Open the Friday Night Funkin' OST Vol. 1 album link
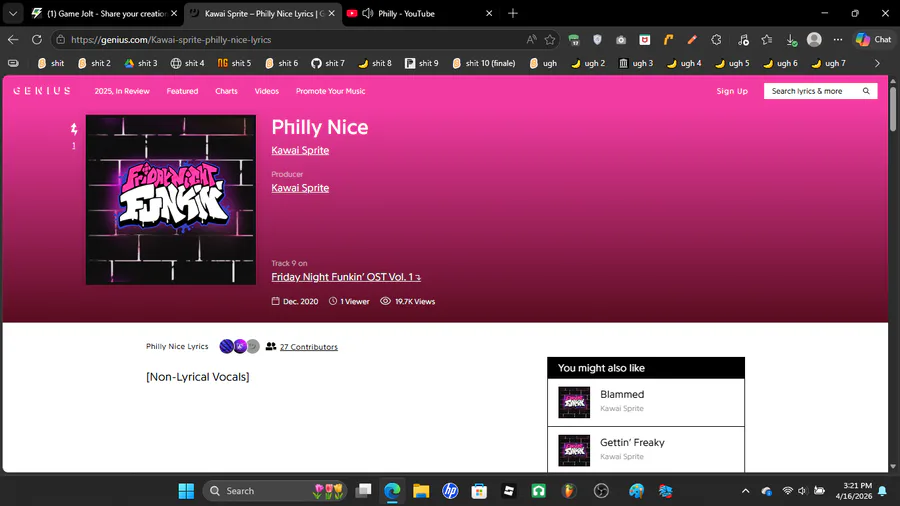900x506 pixels. (346, 277)
